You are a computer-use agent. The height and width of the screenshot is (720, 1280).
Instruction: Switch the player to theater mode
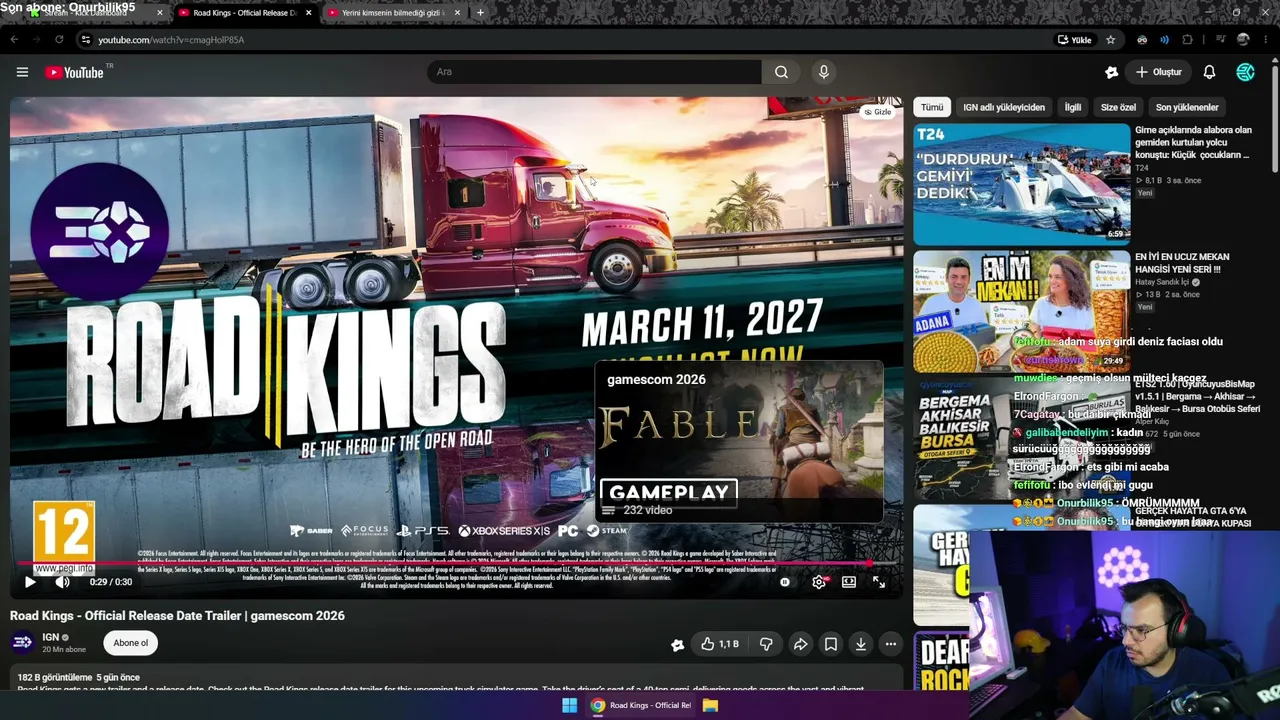tap(849, 582)
